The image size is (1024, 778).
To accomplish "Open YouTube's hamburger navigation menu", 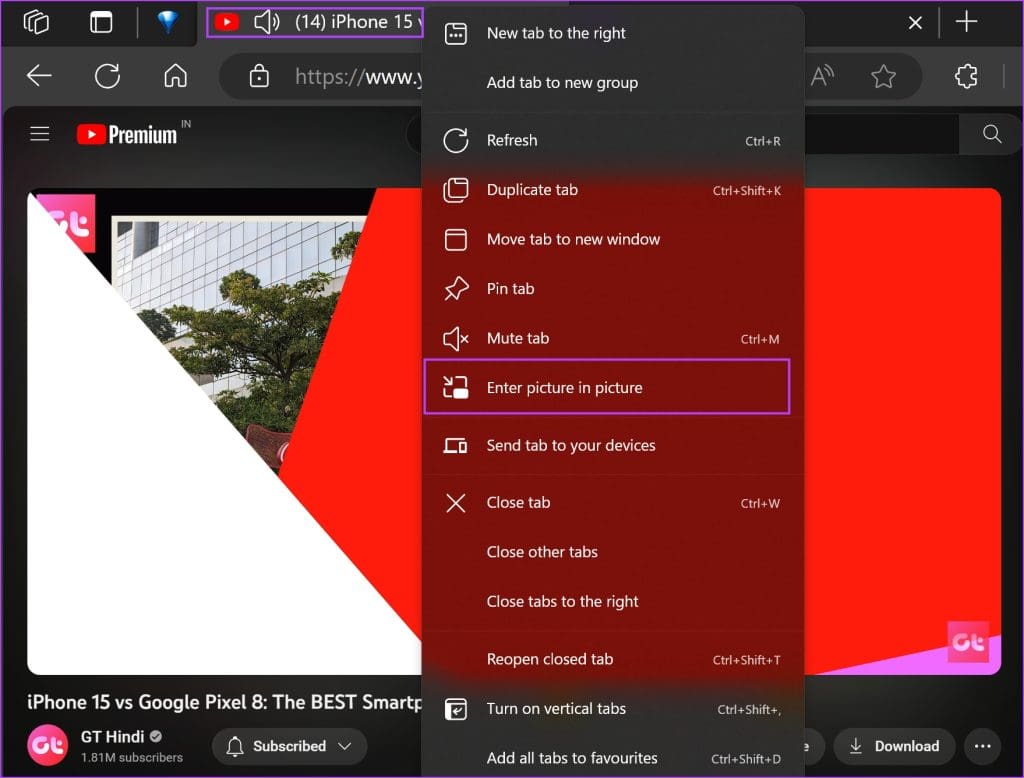I will pos(39,134).
